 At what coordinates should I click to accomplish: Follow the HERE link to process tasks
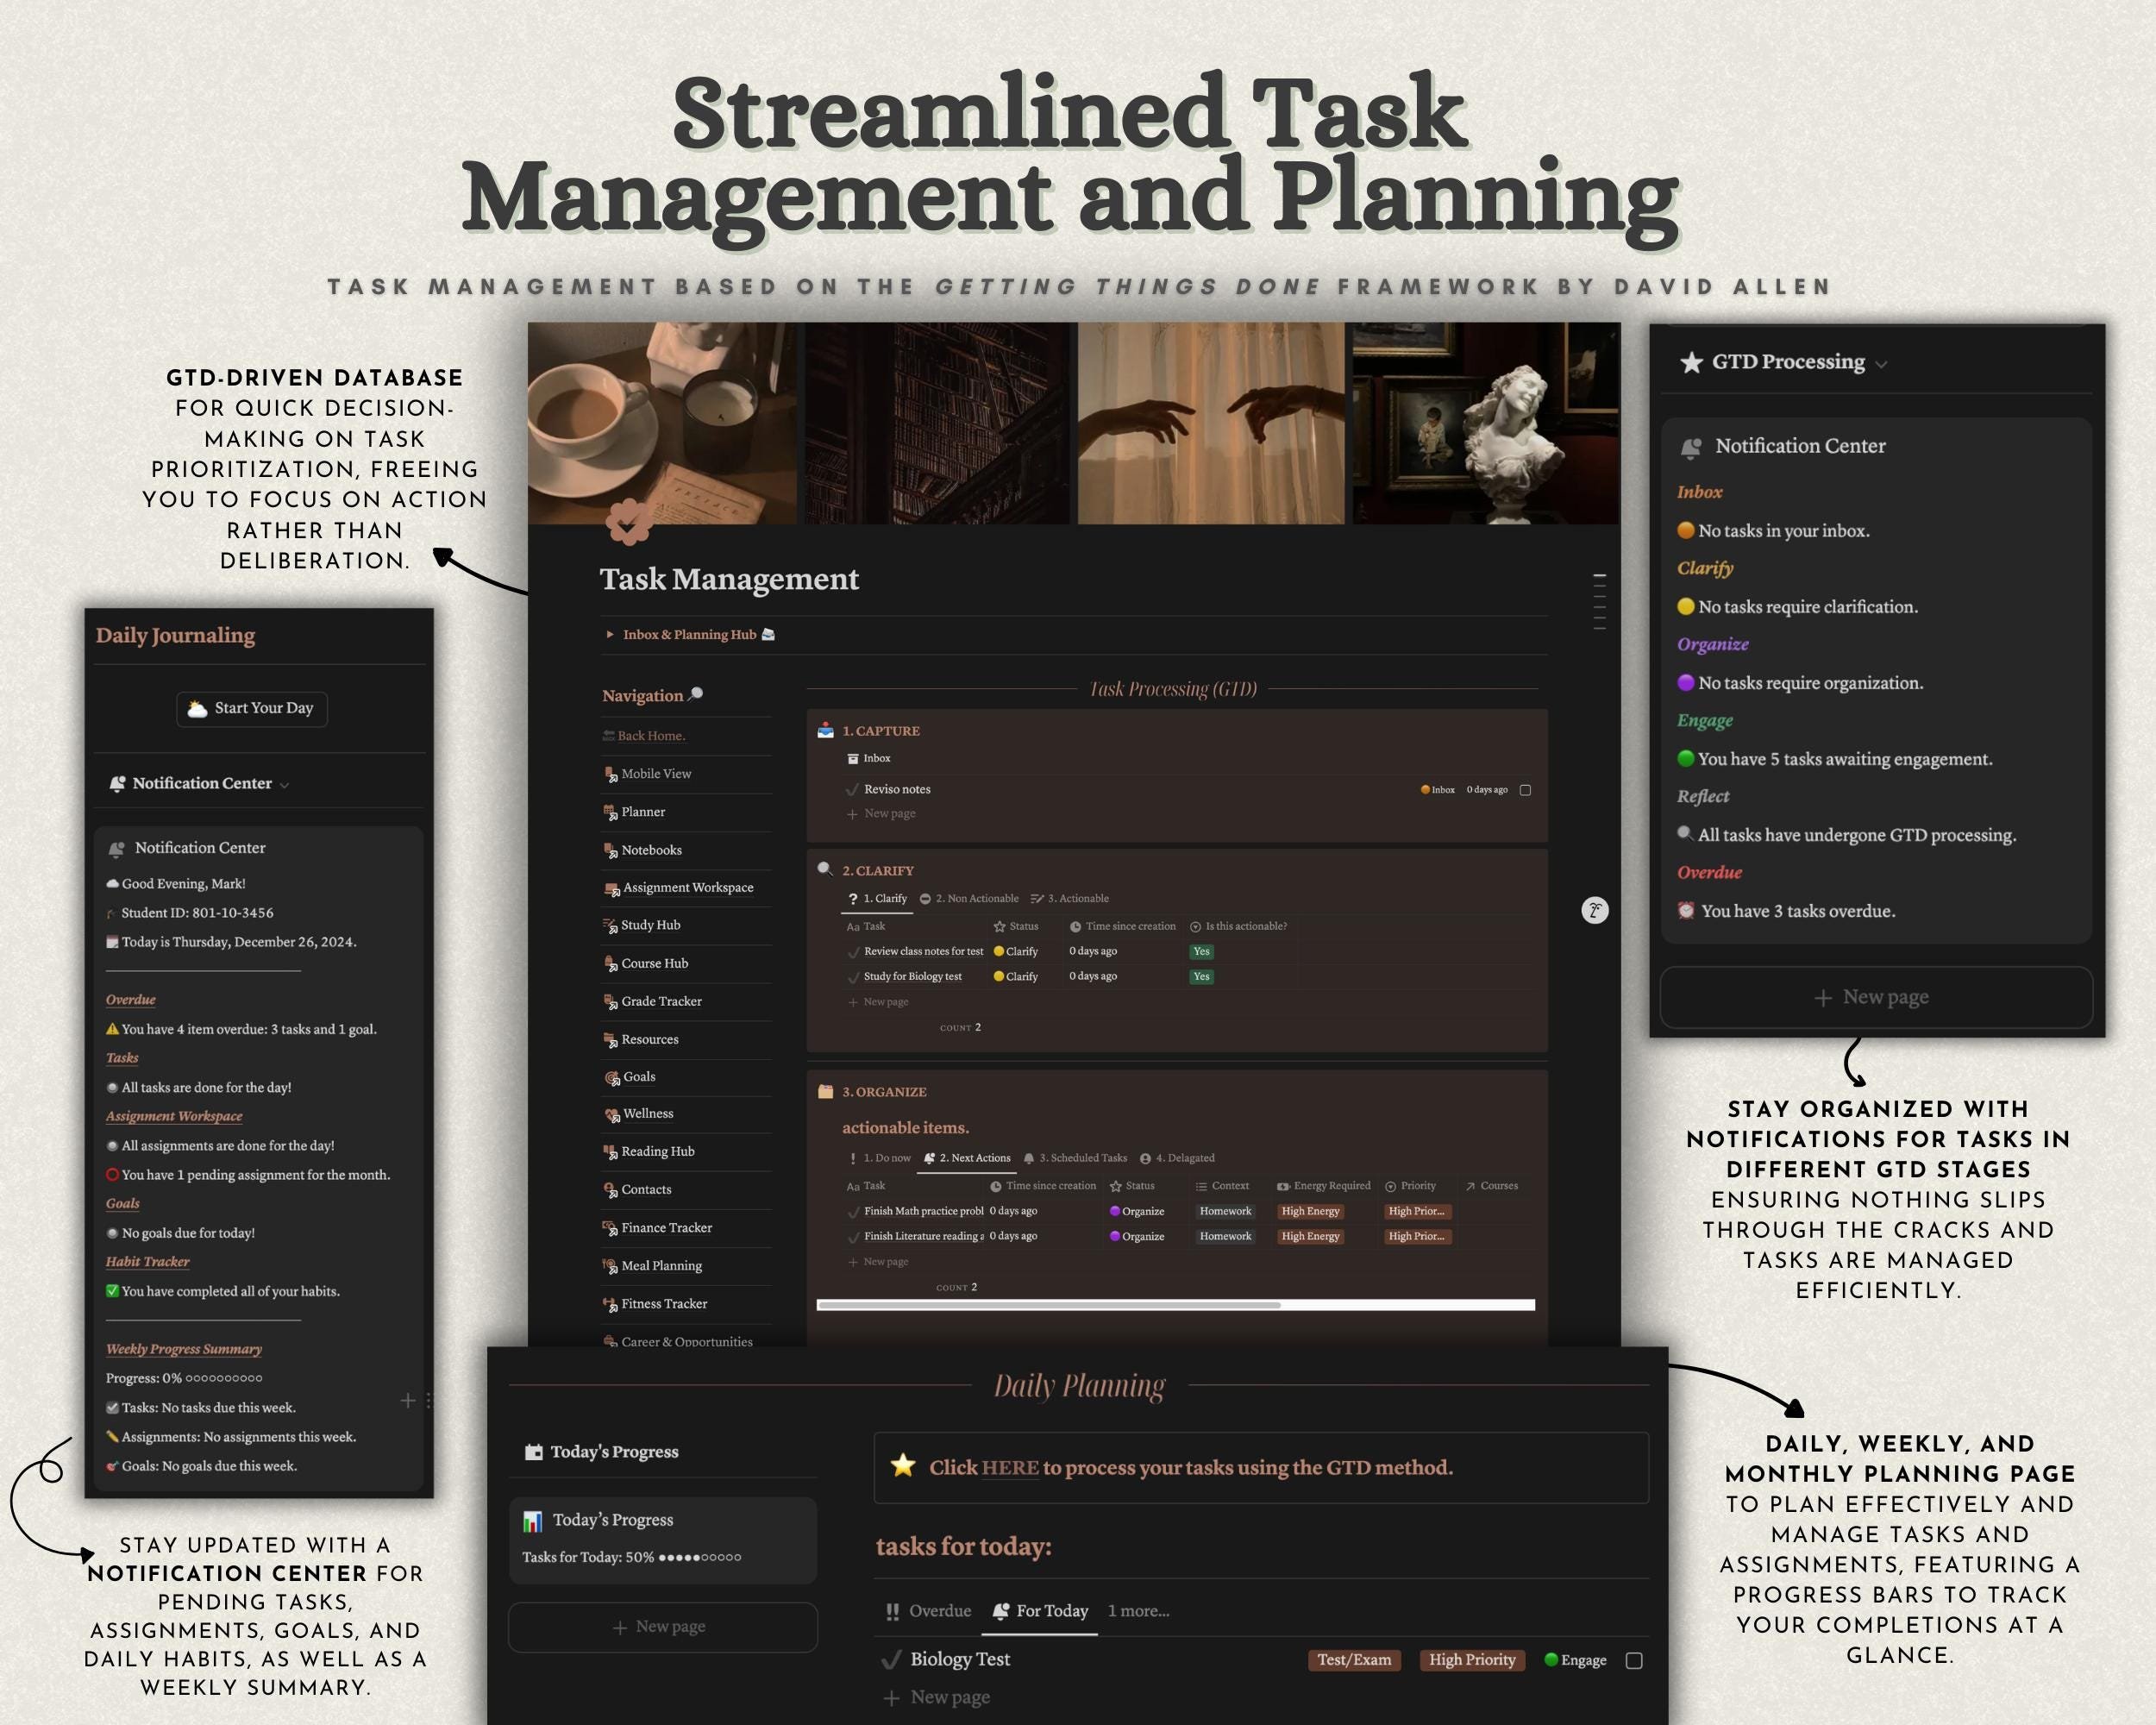[1010, 1468]
